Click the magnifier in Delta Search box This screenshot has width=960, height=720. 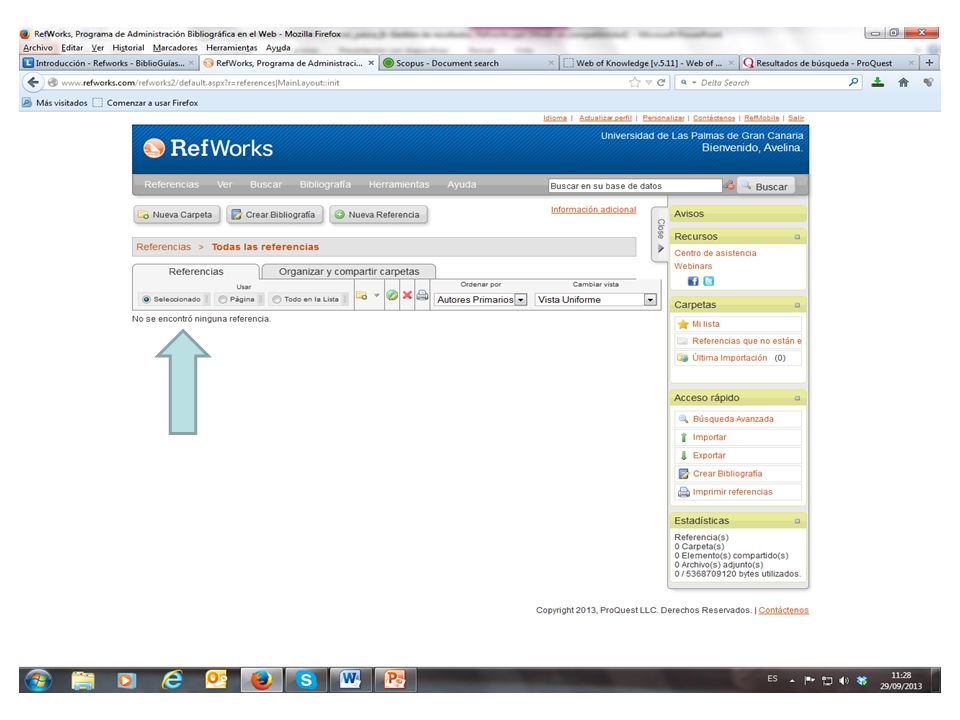click(x=853, y=82)
